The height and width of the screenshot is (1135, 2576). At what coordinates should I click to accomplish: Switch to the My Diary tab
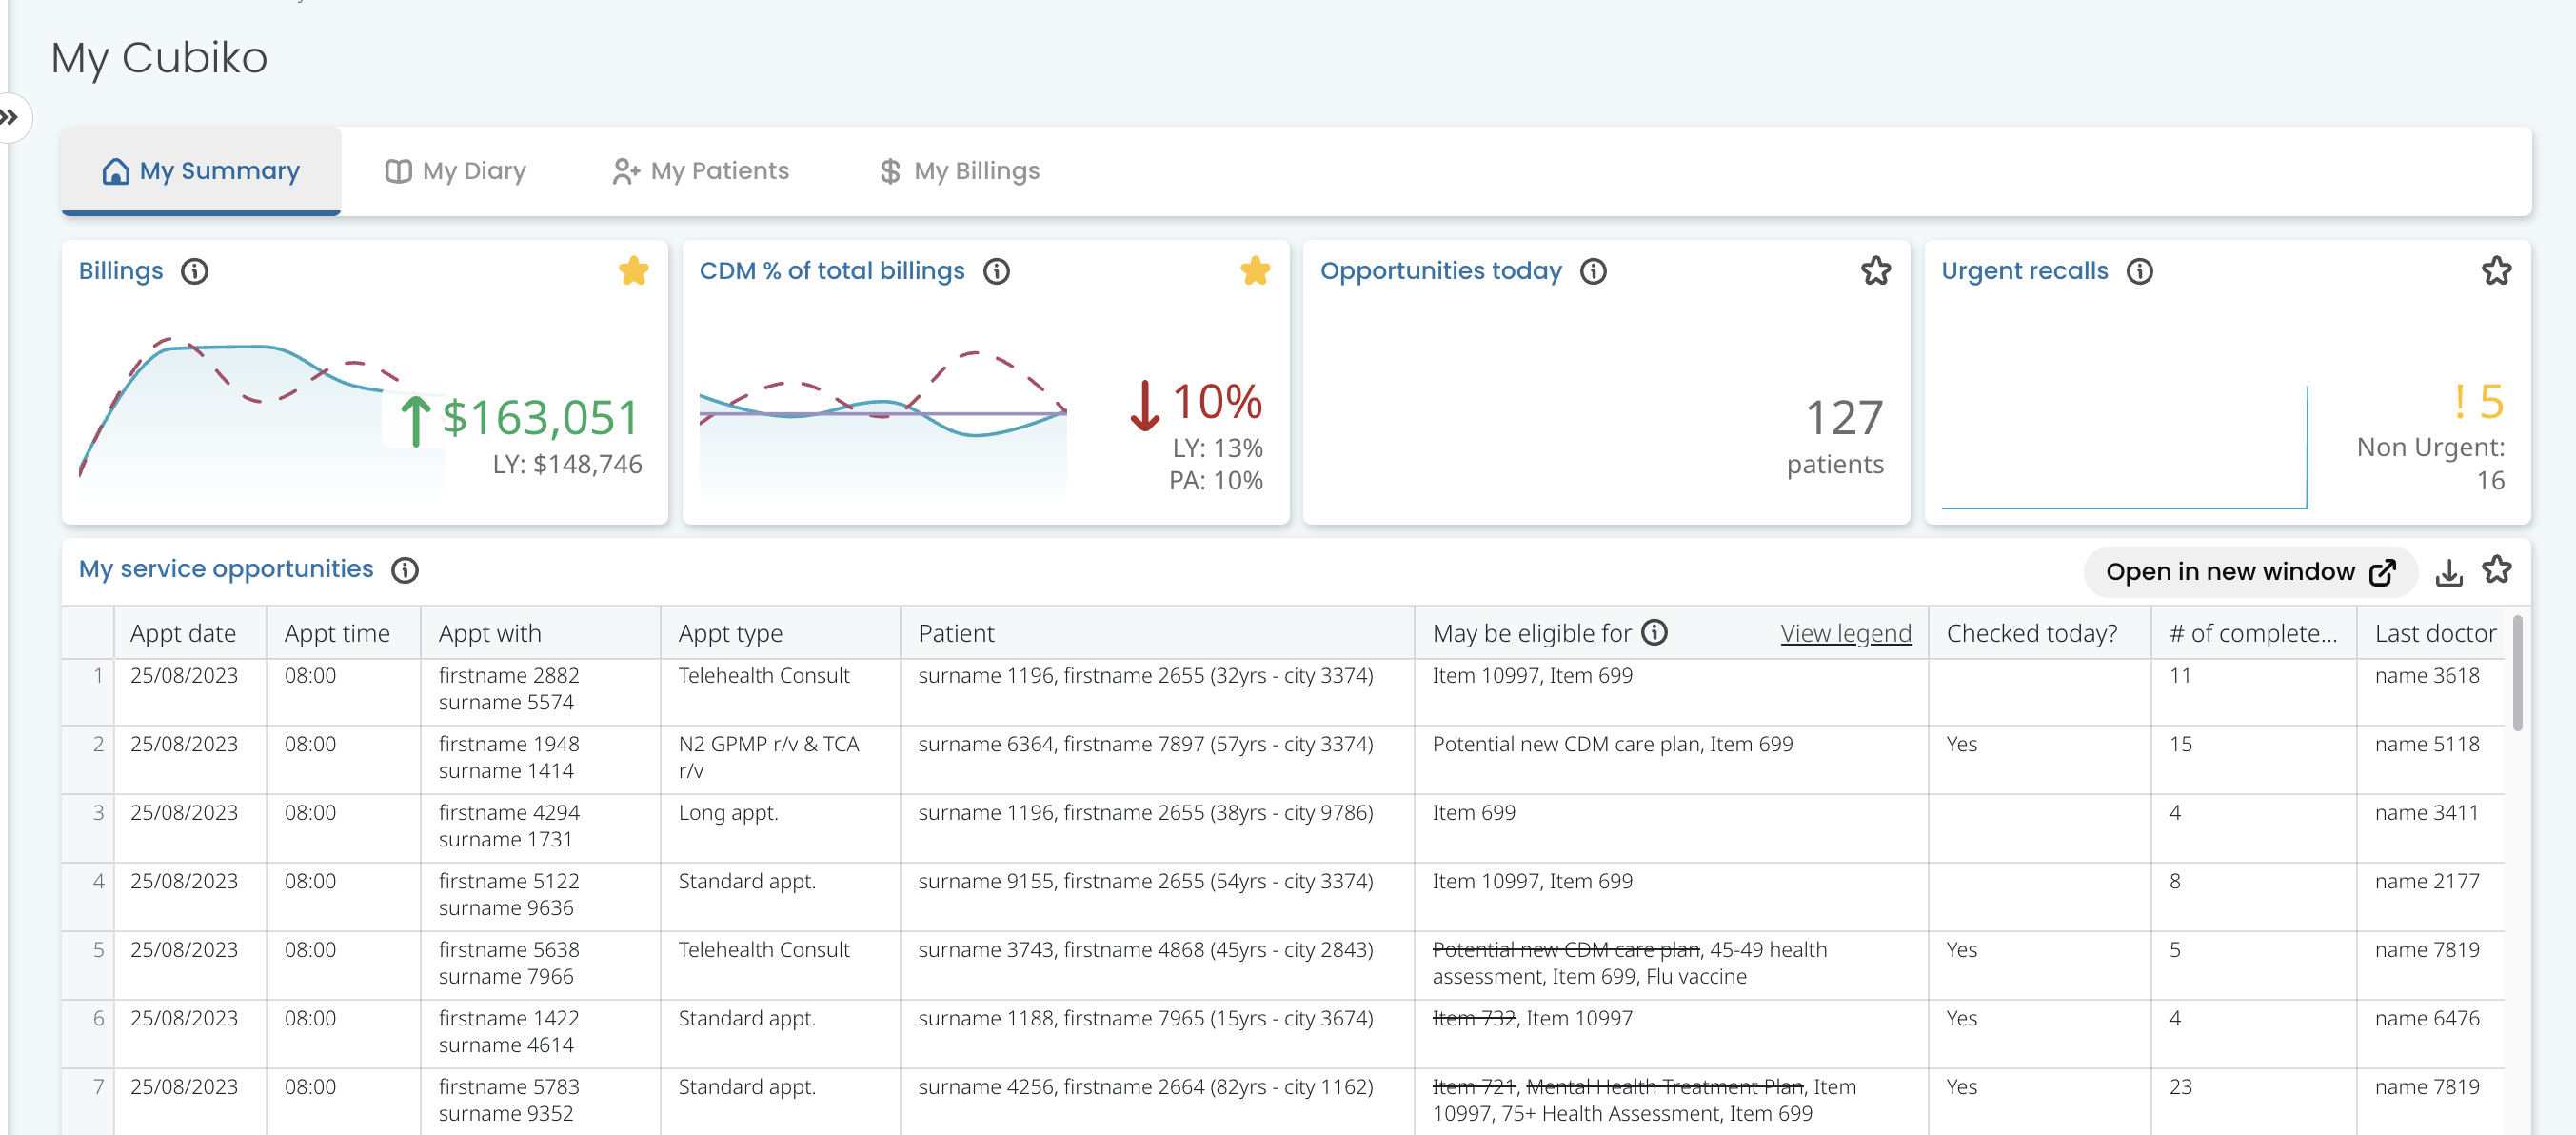click(x=456, y=171)
